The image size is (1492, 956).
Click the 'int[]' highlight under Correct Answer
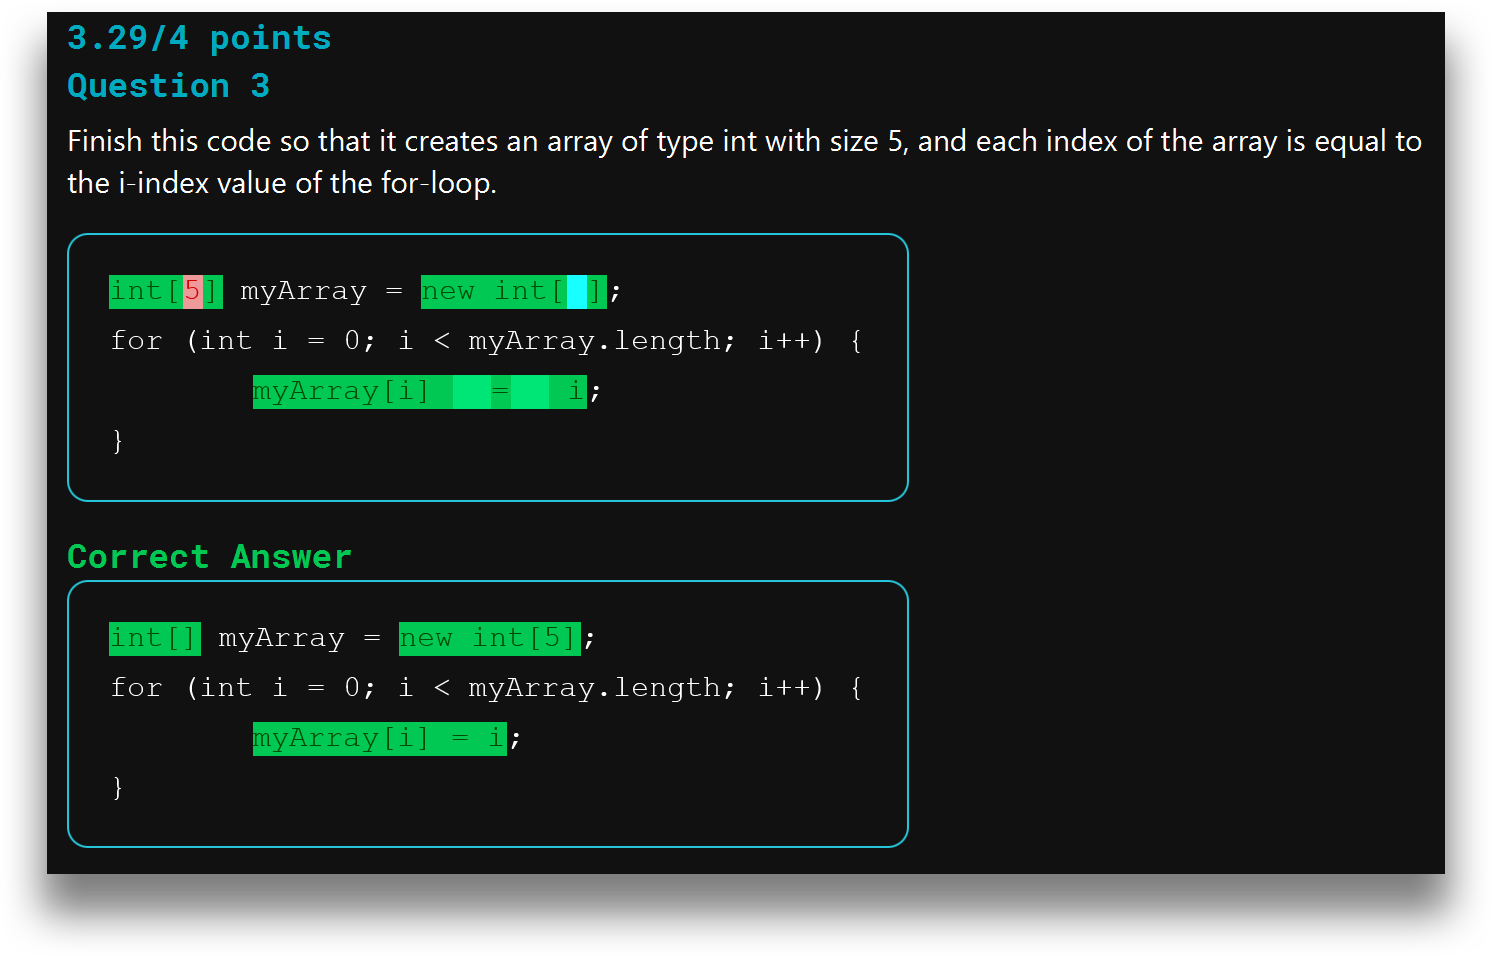(x=155, y=638)
